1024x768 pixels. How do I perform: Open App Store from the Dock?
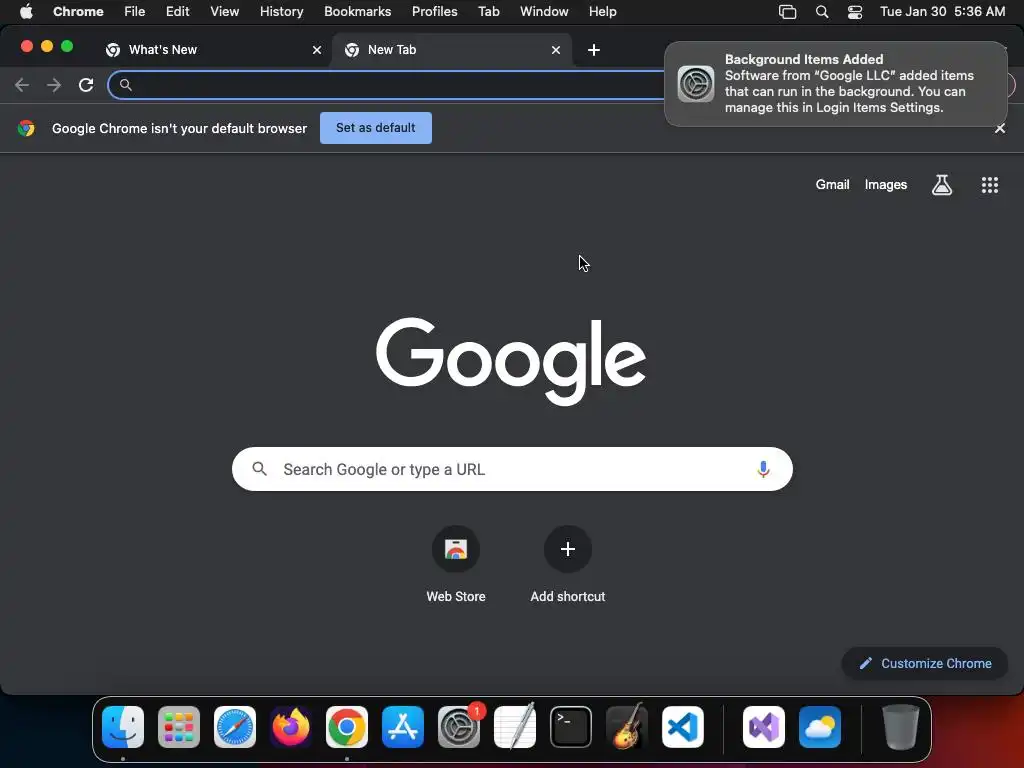(x=403, y=727)
